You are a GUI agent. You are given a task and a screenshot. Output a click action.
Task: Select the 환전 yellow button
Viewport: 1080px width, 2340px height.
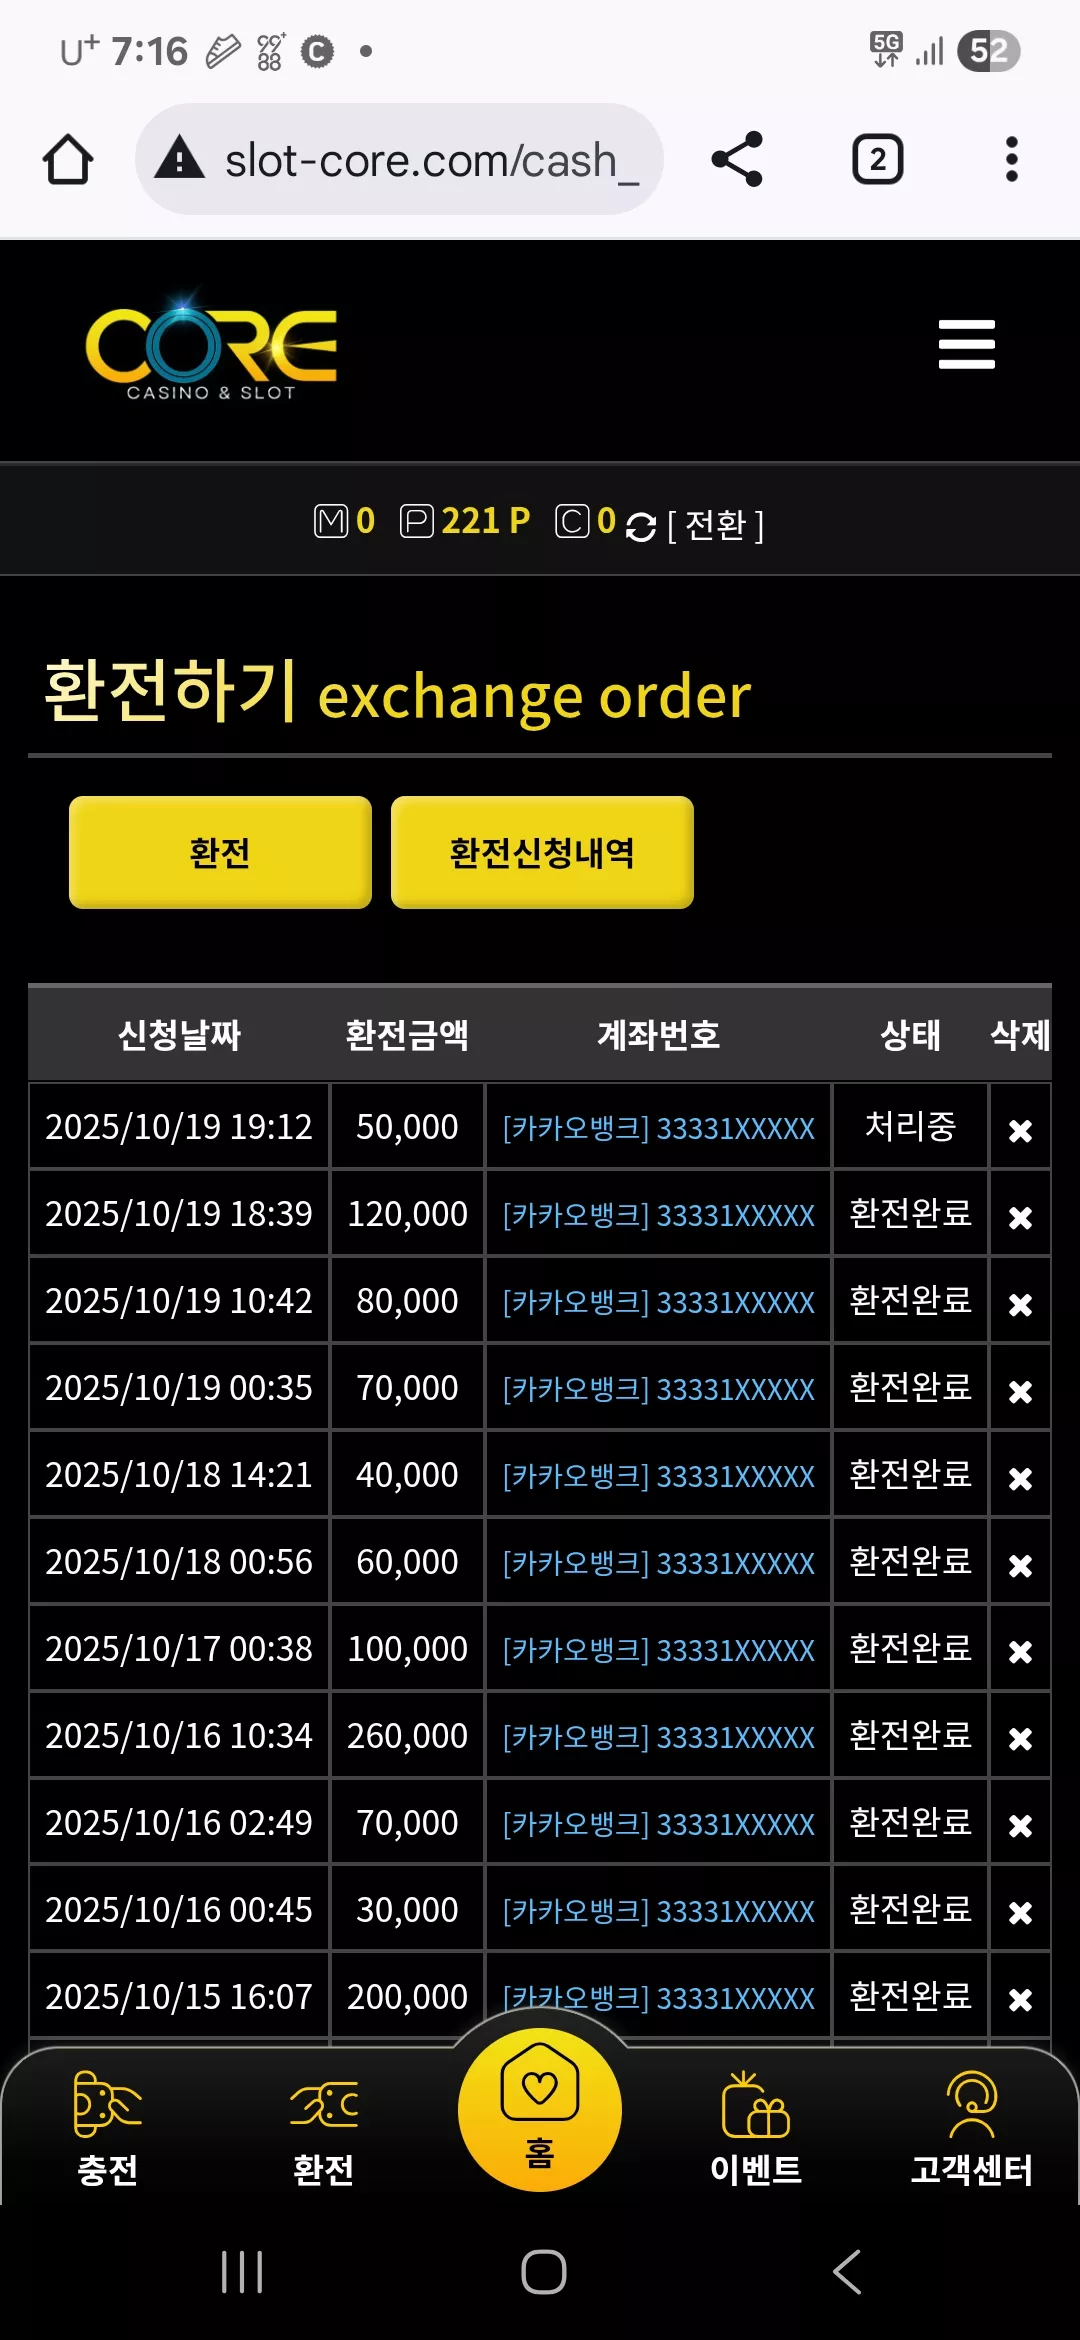220,852
